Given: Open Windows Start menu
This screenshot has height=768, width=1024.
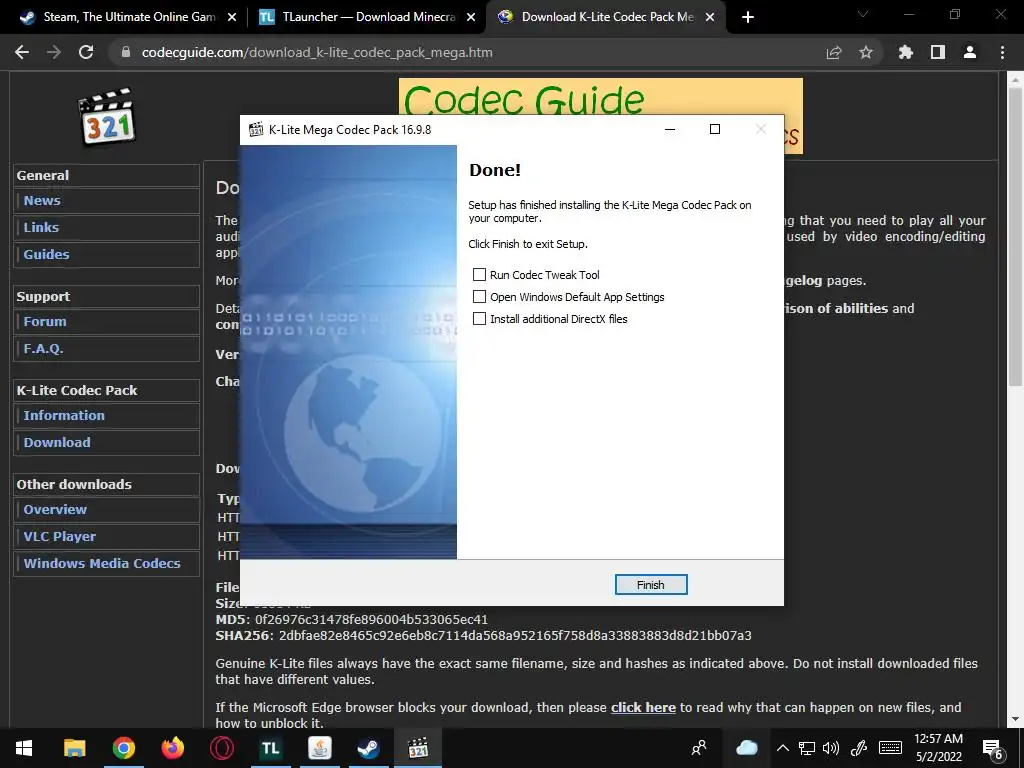Looking at the screenshot, I should (x=24, y=748).
